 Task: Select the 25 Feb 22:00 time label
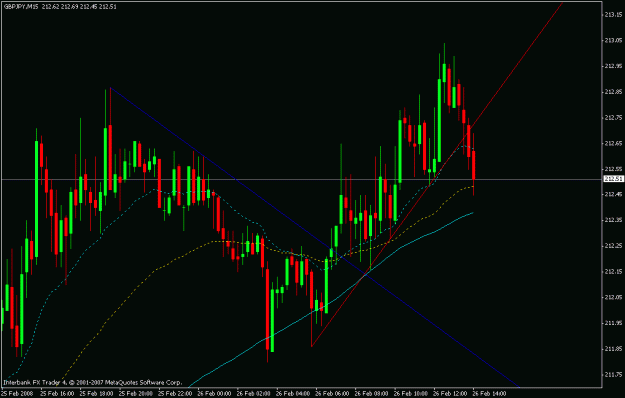pos(175,394)
